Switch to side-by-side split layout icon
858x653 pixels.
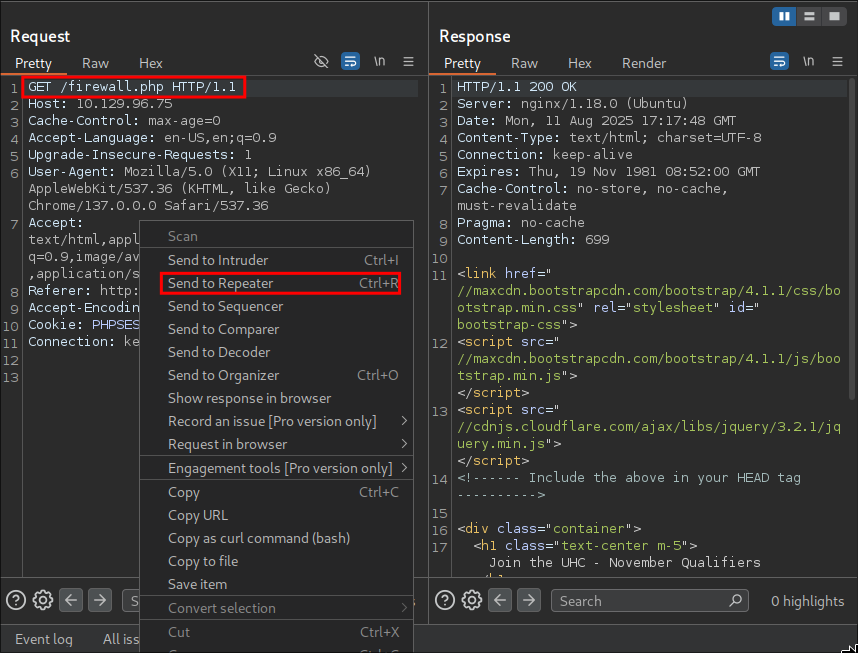784,16
